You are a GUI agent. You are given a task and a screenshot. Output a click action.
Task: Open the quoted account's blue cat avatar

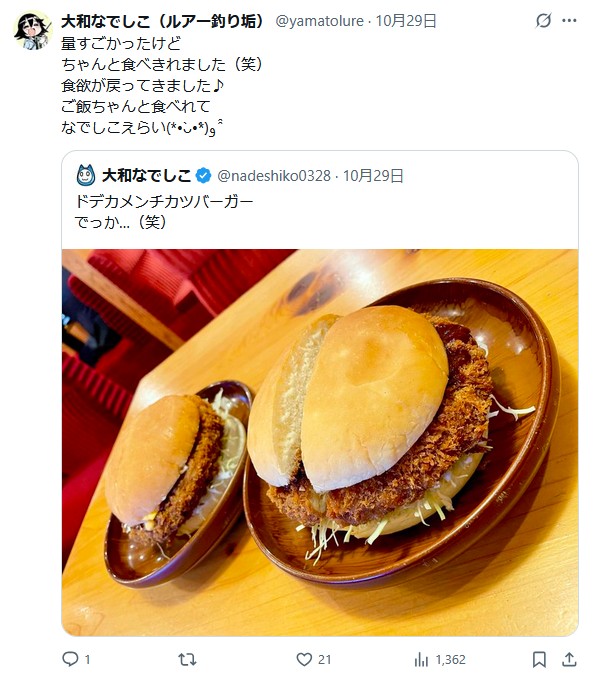point(86,175)
